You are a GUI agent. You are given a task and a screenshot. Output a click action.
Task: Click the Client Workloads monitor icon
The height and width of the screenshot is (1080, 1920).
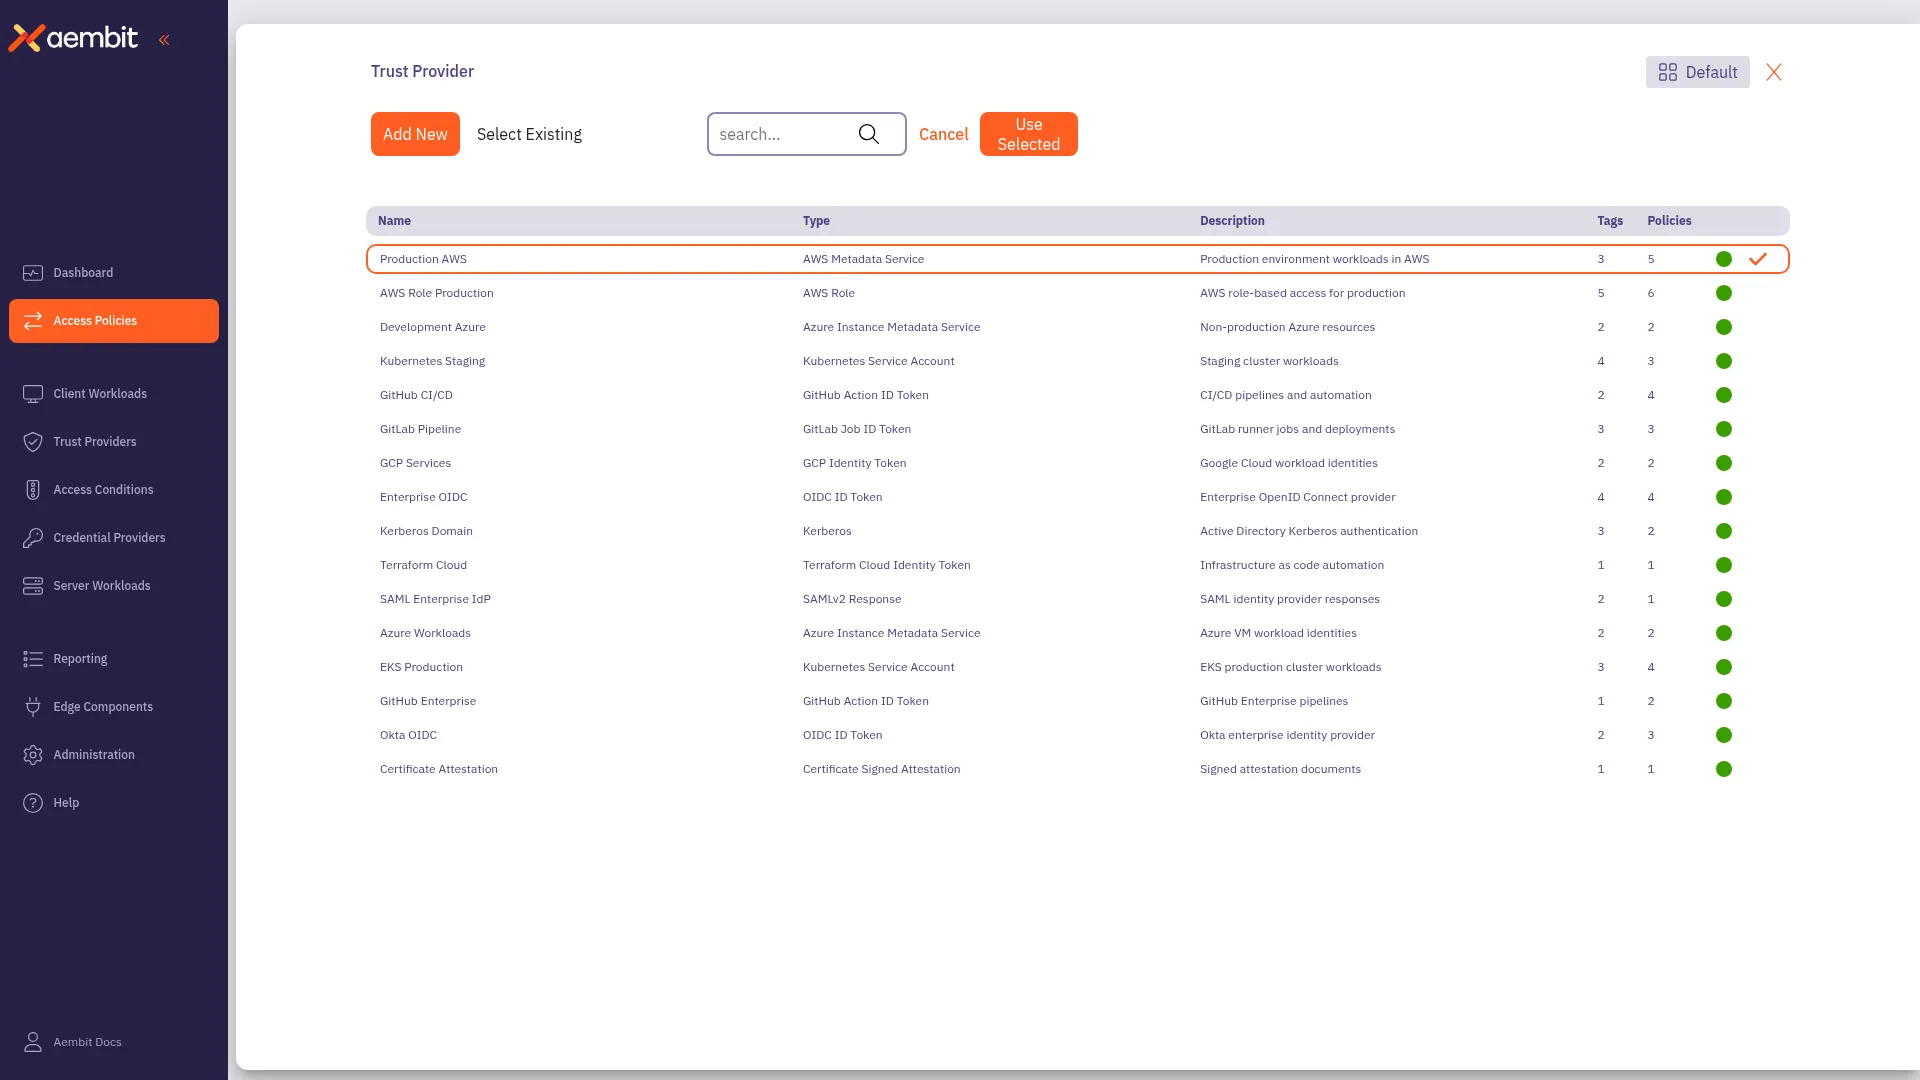[x=33, y=394]
